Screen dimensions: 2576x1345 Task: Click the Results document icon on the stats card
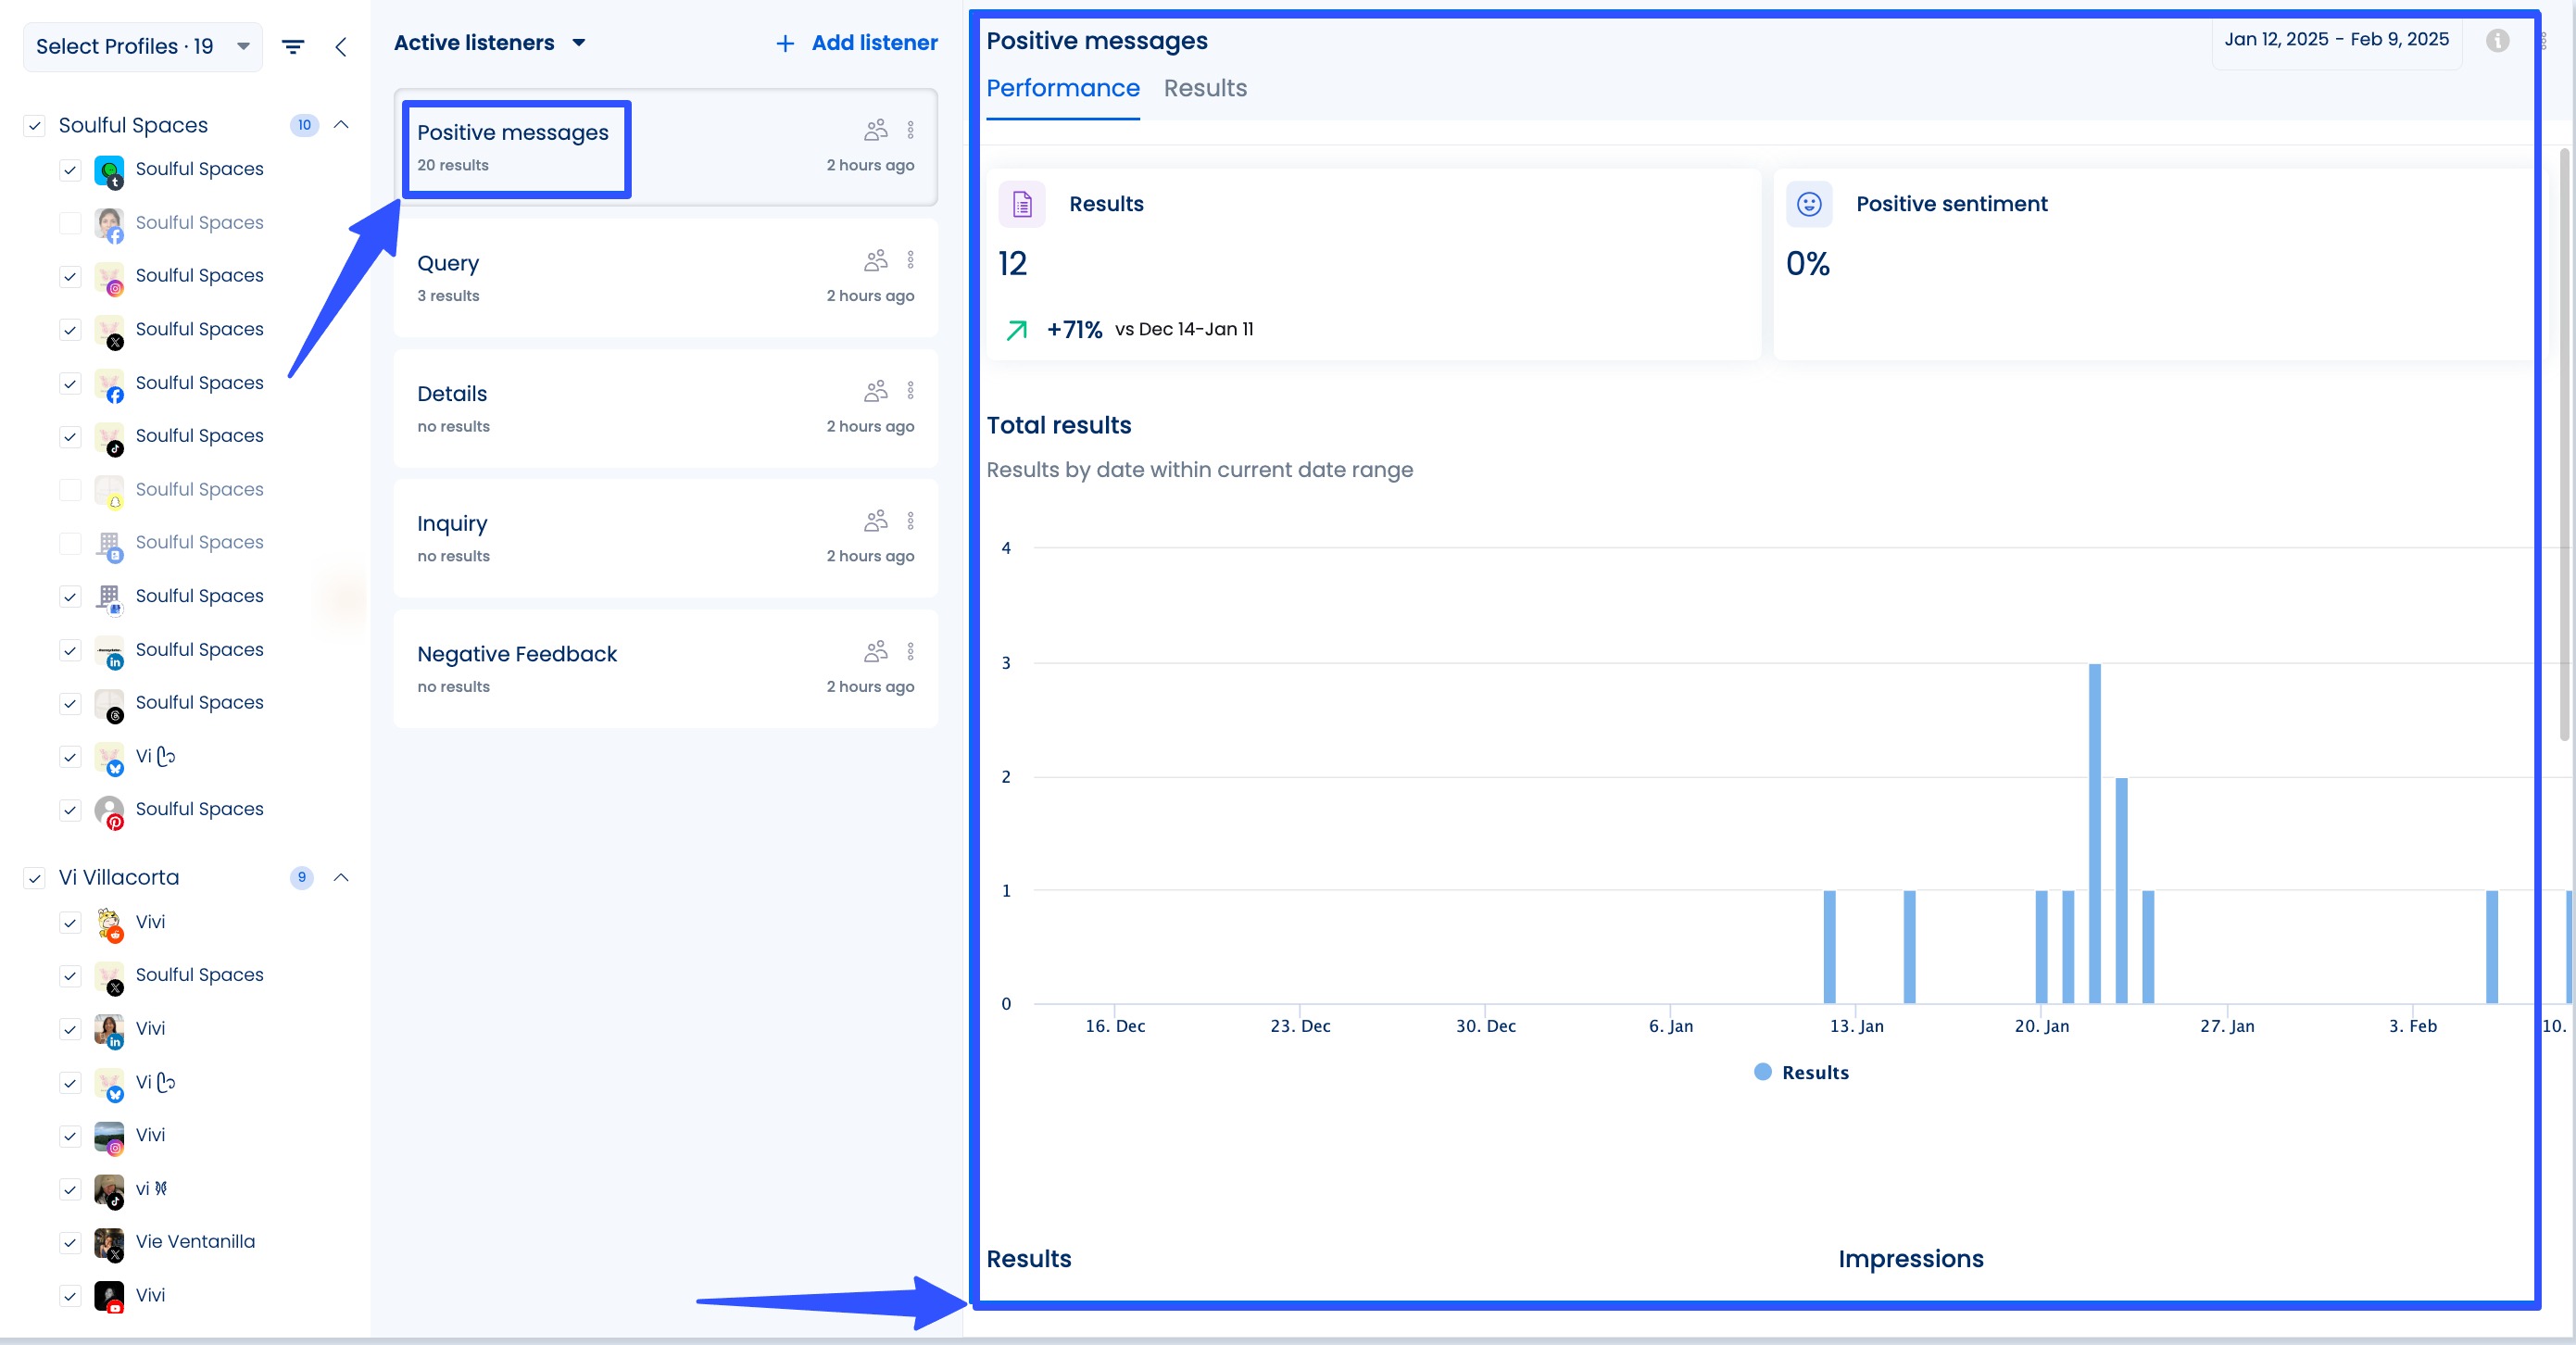tap(1022, 204)
